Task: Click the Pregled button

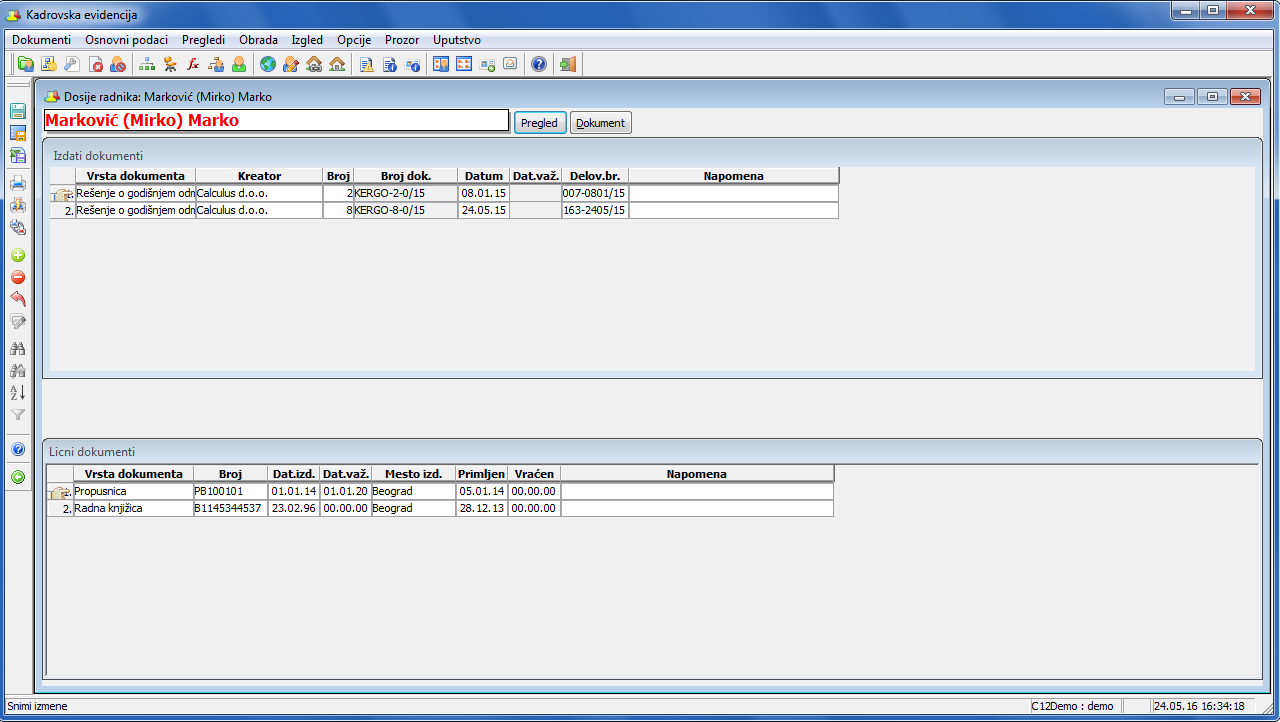Action: [x=540, y=123]
